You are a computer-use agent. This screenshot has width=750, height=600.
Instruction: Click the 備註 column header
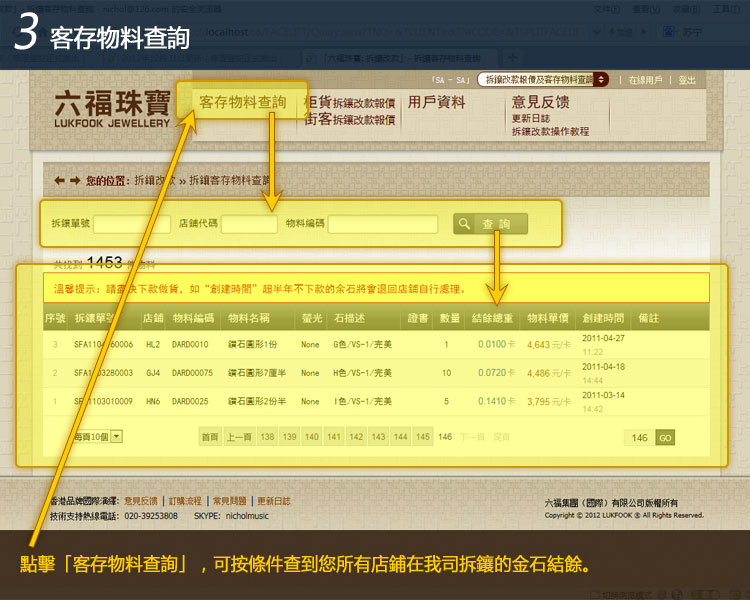(649, 318)
